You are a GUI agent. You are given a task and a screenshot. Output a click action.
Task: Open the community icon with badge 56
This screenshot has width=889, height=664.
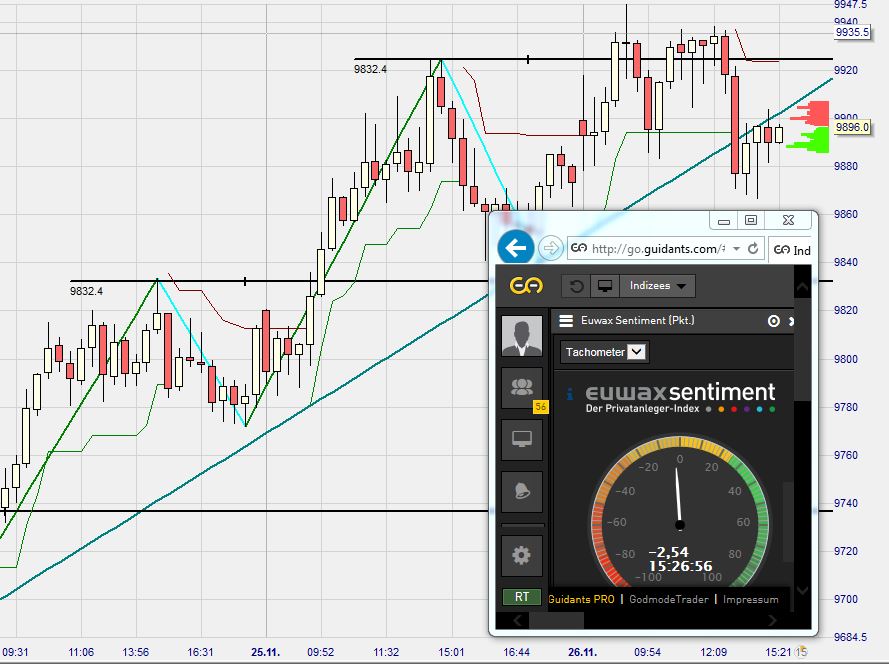pyautogui.click(x=522, y=388)
